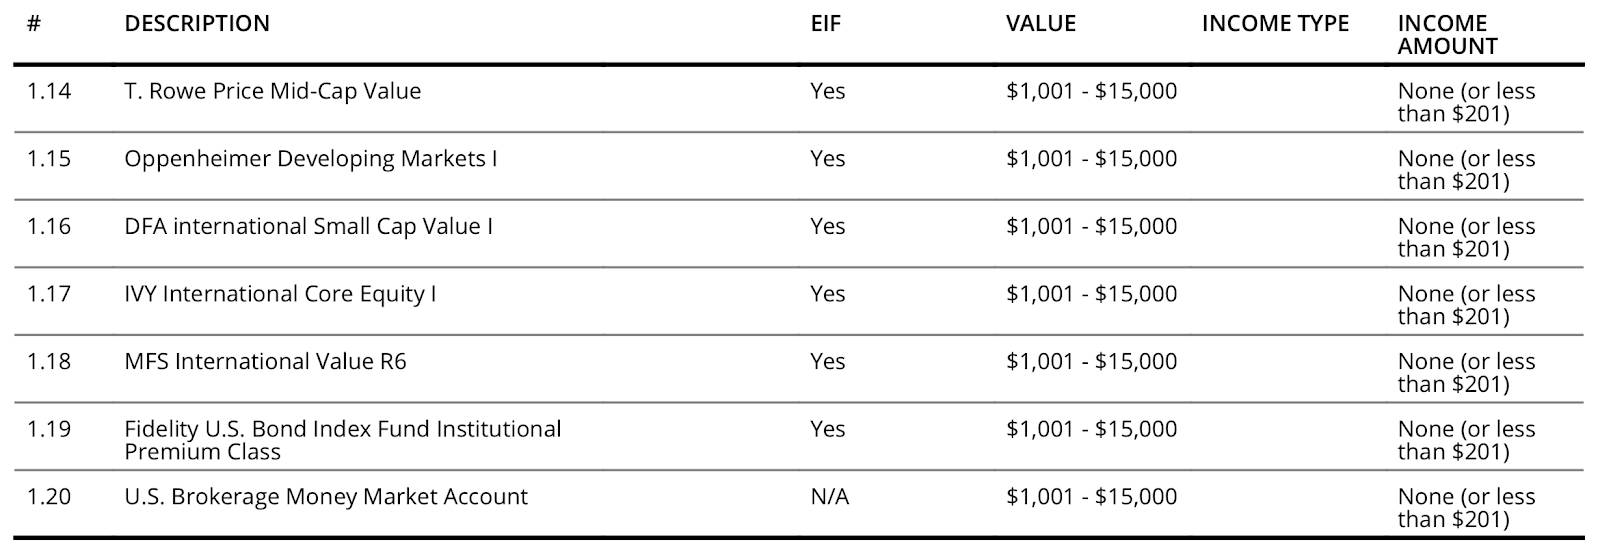This screenshot has height=559, width=1600.
Task: Select U.S. Brokerage Money Market Account
Action: pyautogui.click(x=326, y=497)
